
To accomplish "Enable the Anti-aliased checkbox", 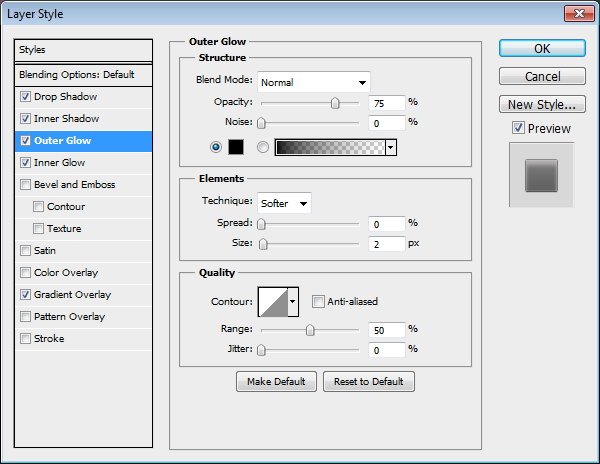I will 318,301.
